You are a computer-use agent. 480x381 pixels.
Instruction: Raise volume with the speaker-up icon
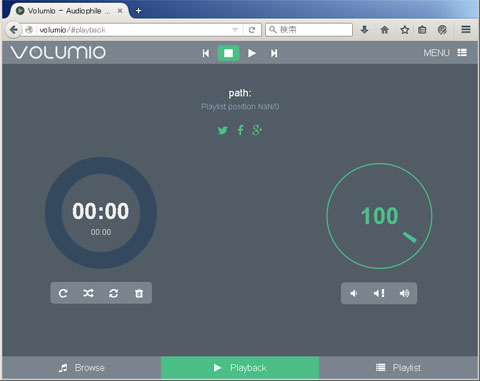[404, 293]
